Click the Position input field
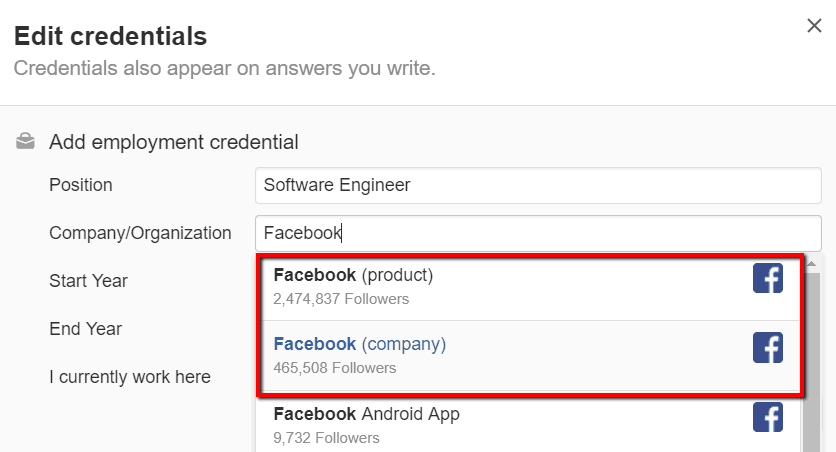 pyautogui.click(x=538, y=185)
